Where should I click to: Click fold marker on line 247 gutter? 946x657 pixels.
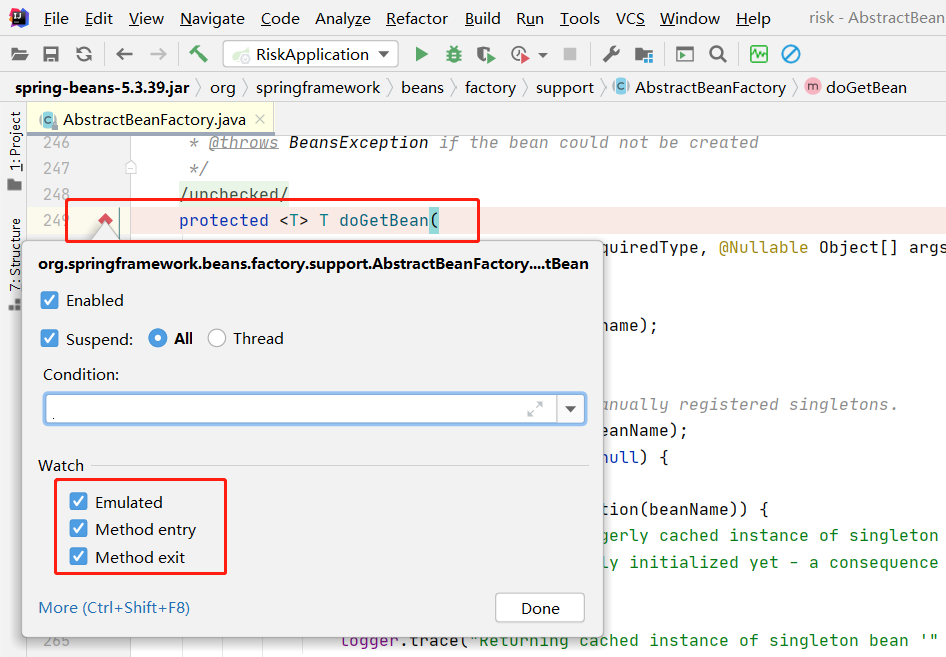pyautogui.click(x=131, y=168)
